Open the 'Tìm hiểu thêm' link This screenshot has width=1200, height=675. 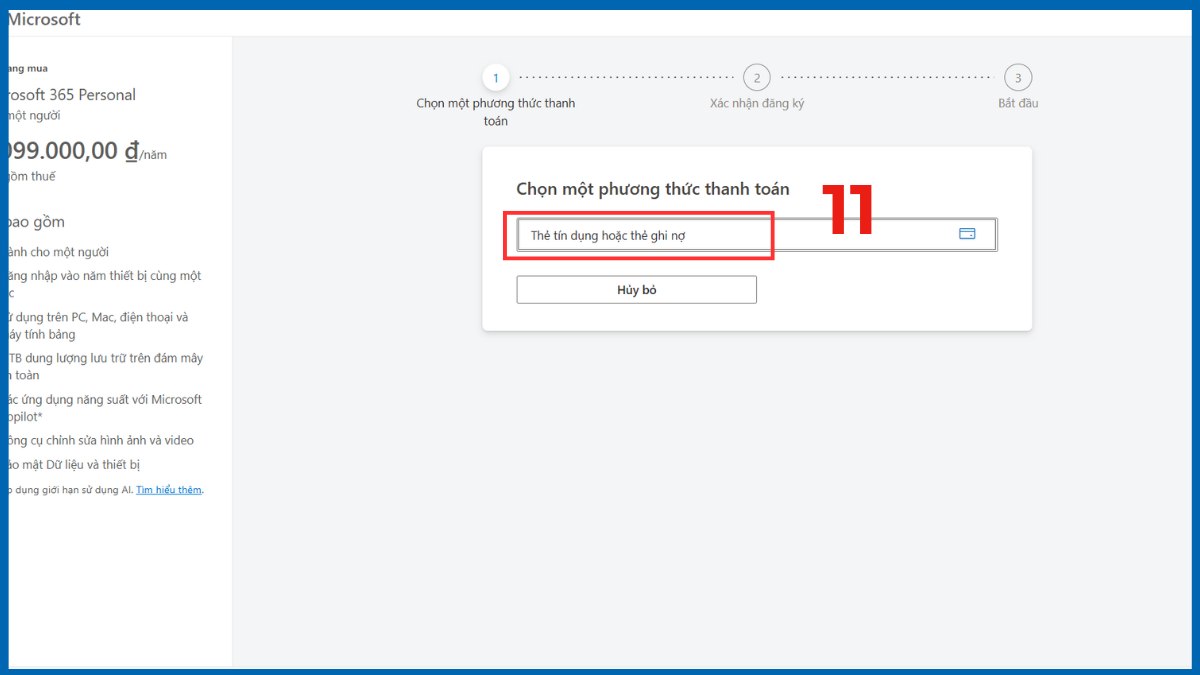coord(169,489)
